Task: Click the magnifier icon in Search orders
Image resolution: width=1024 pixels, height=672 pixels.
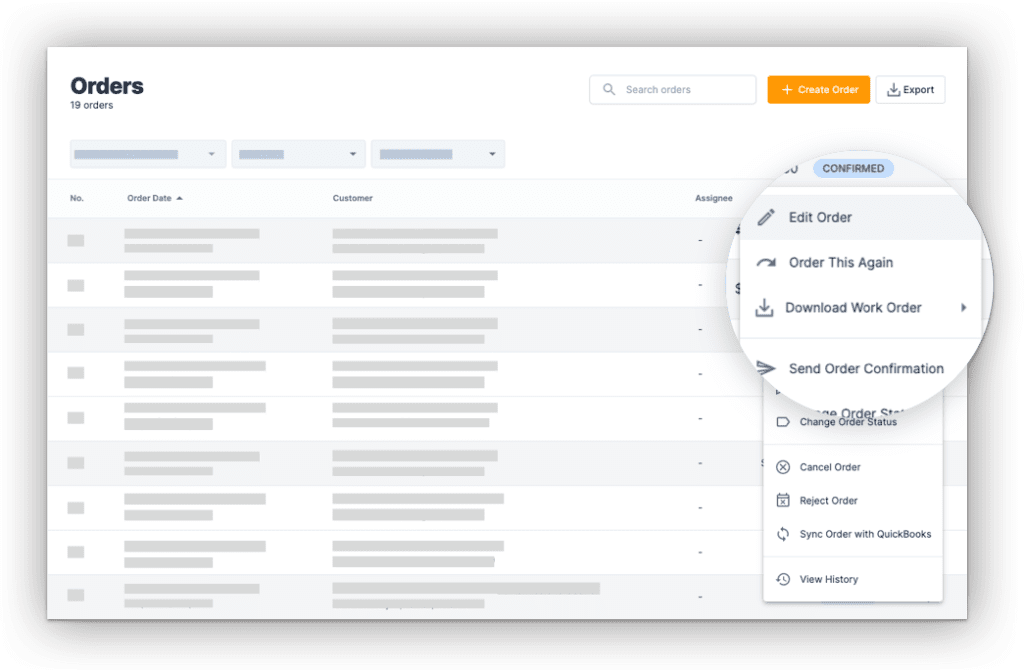Action: [x=609, y=89]
